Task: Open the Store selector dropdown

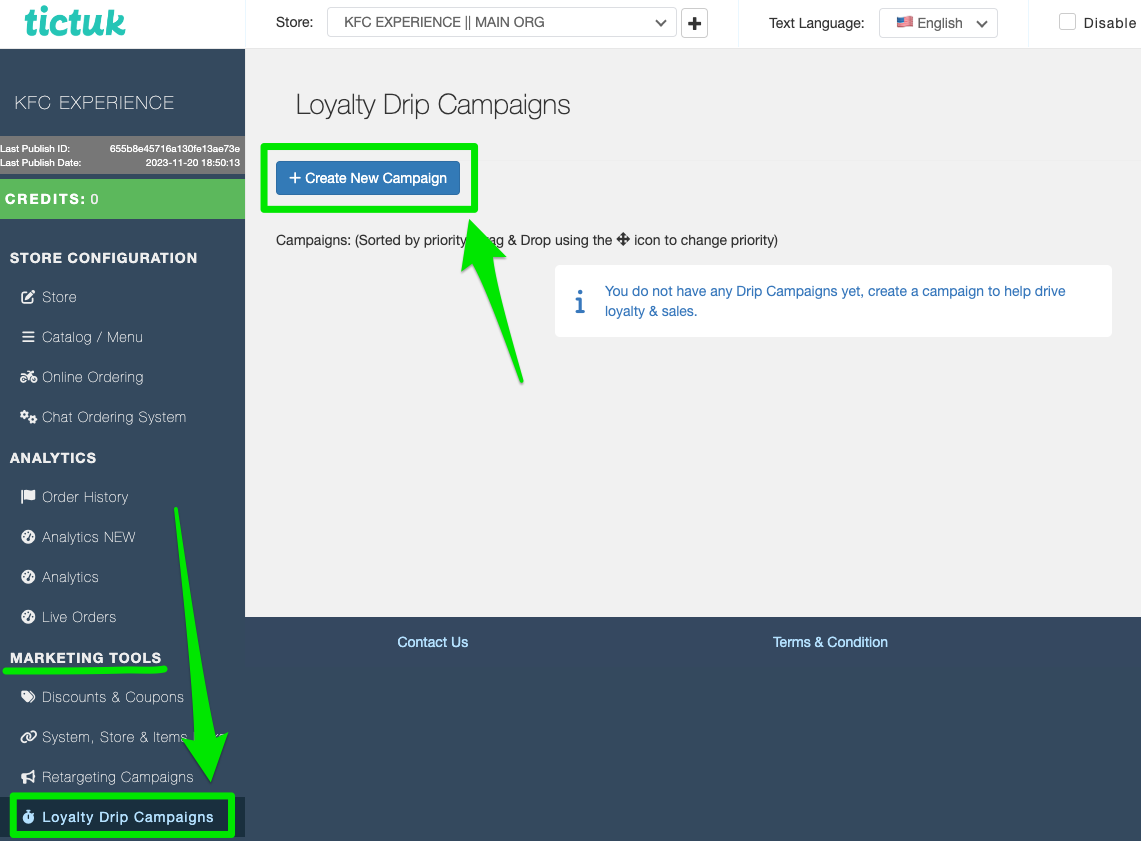Action: pyautogui.click(x=501, y=23)
